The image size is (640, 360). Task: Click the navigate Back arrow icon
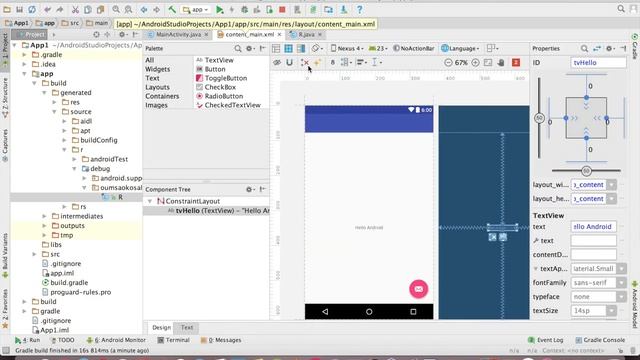click(x=144, y=9)
